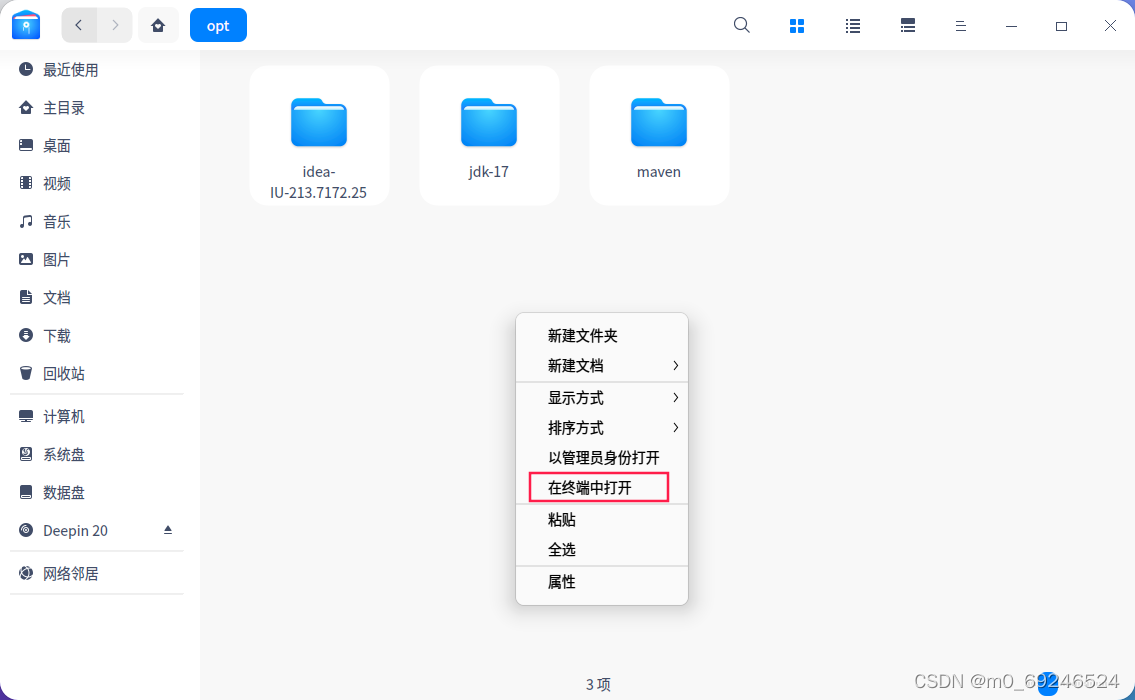Screen dimensions: 1135x700
Task: Open 音乐 in the sidebar
Action: [97, 222]
